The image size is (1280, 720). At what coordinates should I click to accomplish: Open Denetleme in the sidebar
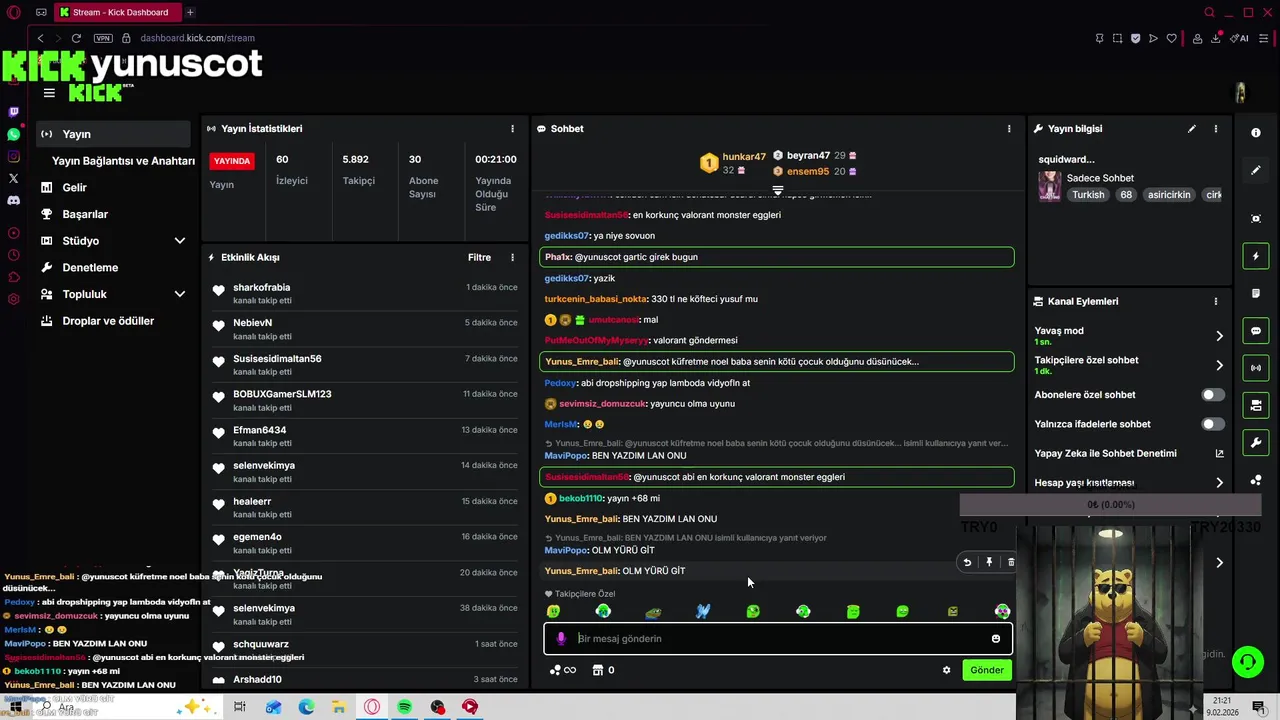90,268
